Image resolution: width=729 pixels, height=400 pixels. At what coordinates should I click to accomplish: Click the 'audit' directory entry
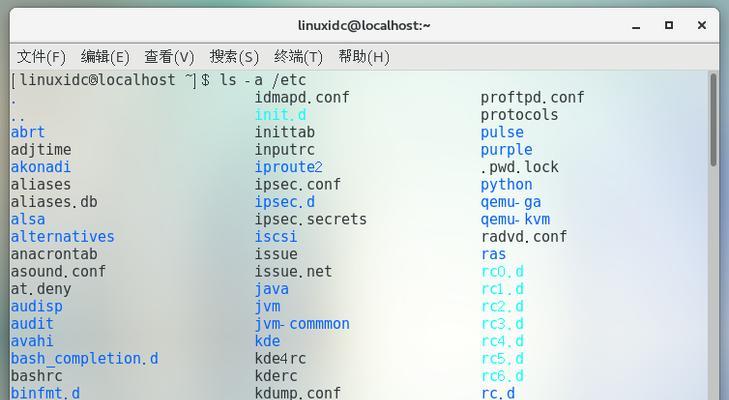pos(32,324)
